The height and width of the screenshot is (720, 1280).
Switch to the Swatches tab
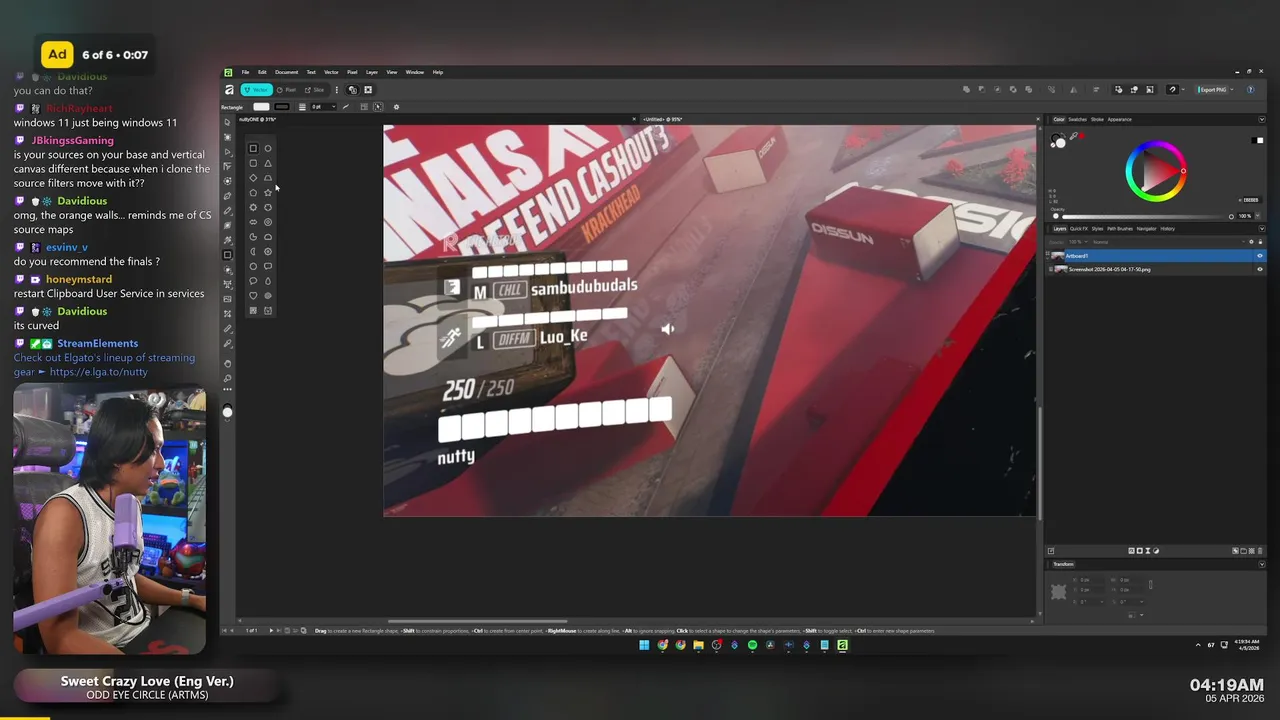point(1077,119)
